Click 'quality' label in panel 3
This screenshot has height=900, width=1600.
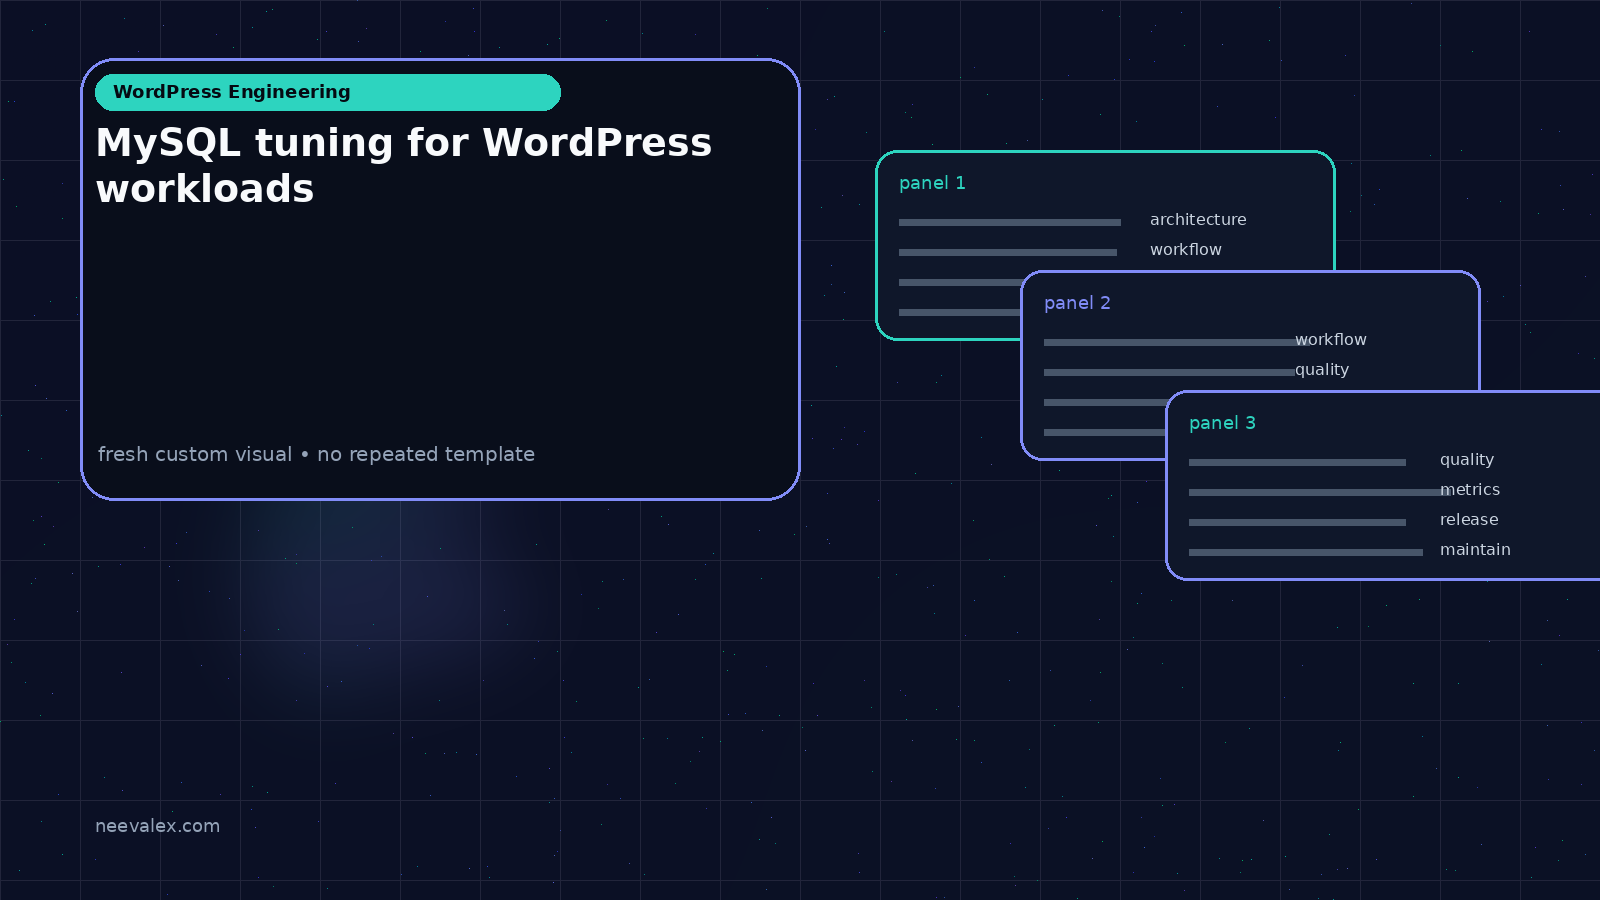pyautogui.click(x=1467, y=460)
